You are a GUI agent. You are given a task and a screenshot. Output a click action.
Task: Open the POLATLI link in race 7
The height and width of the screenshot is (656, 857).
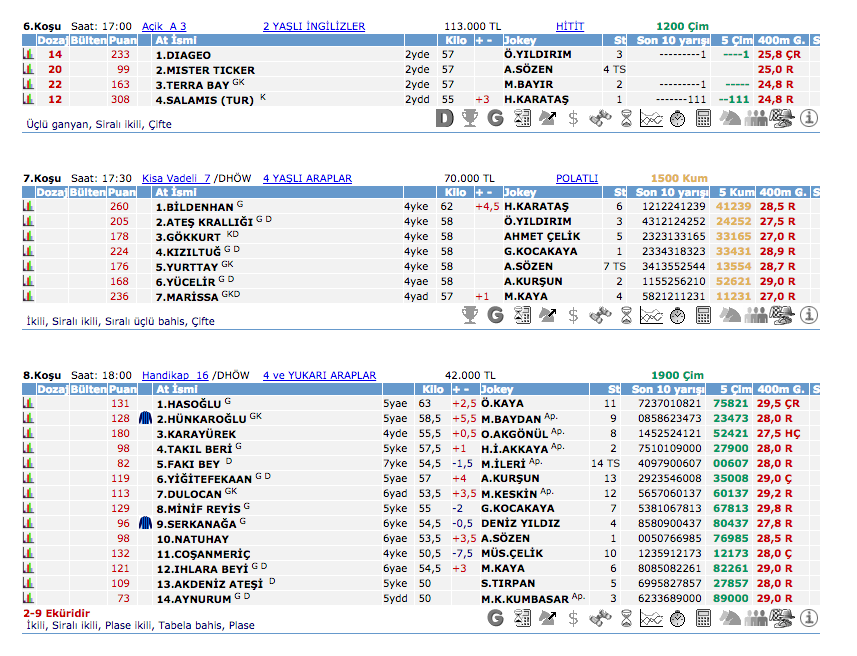pos(576,178)
